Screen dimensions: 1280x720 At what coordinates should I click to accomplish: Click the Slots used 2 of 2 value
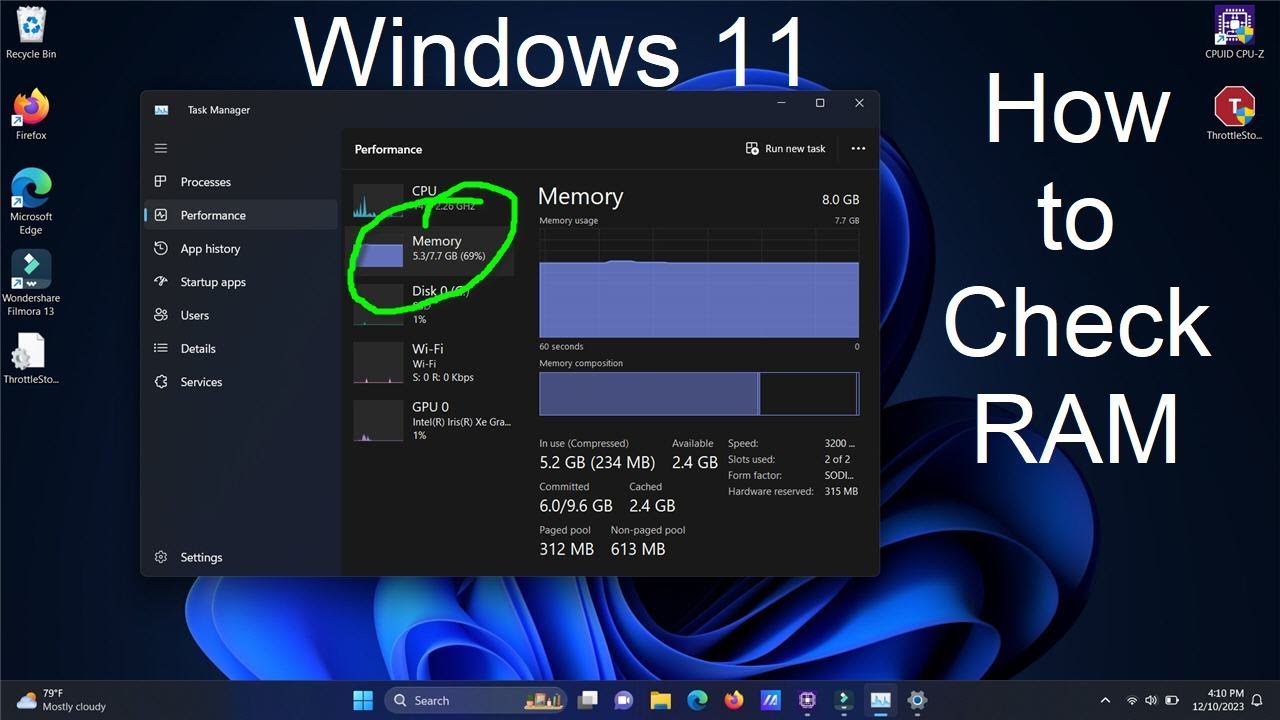click(838, 459)
